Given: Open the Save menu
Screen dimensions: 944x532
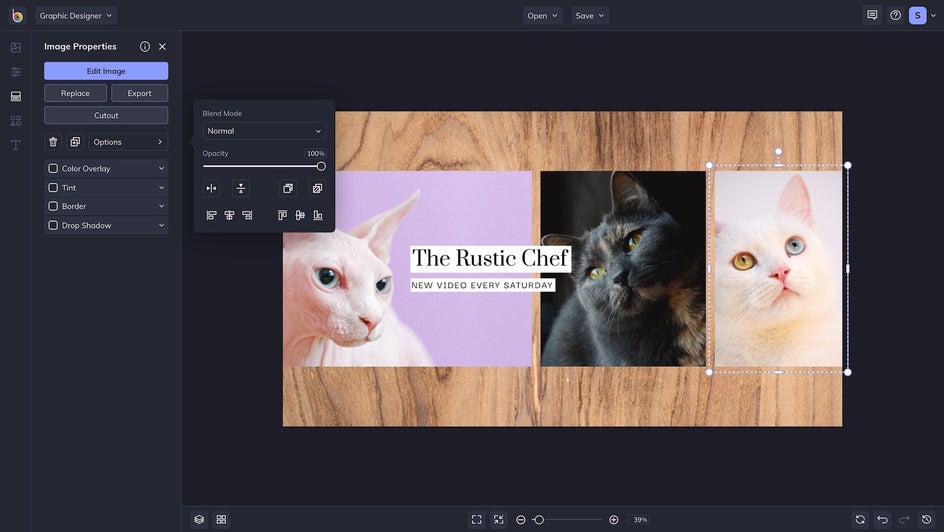Looking at the screenshot, I should tap(589, 16).
